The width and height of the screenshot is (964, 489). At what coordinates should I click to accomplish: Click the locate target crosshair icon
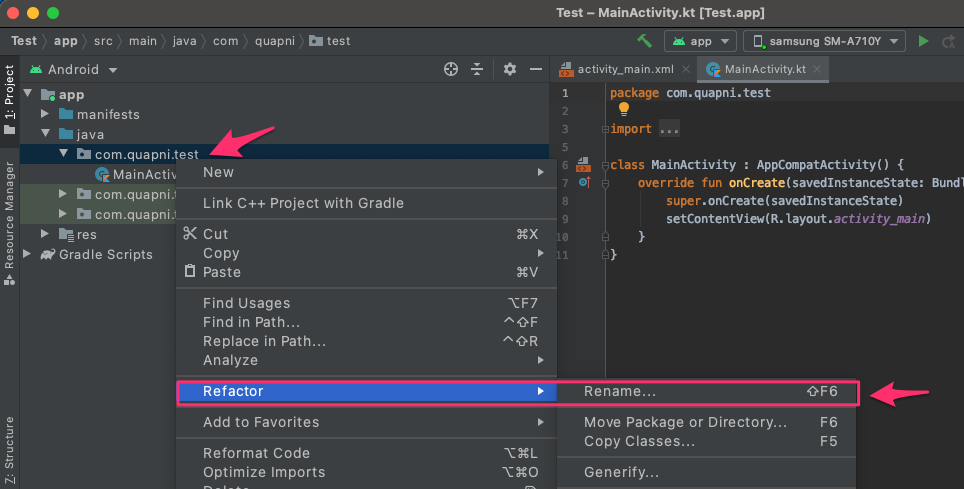451,69
